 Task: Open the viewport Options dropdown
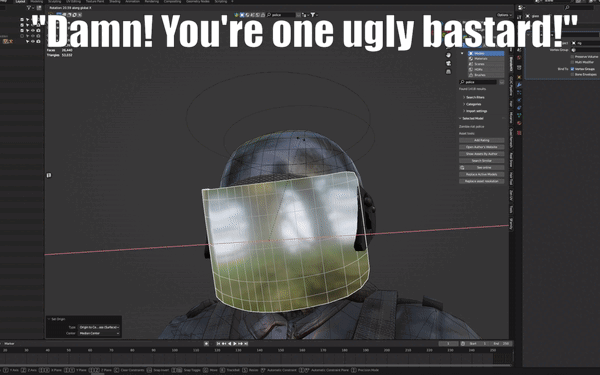504,15
